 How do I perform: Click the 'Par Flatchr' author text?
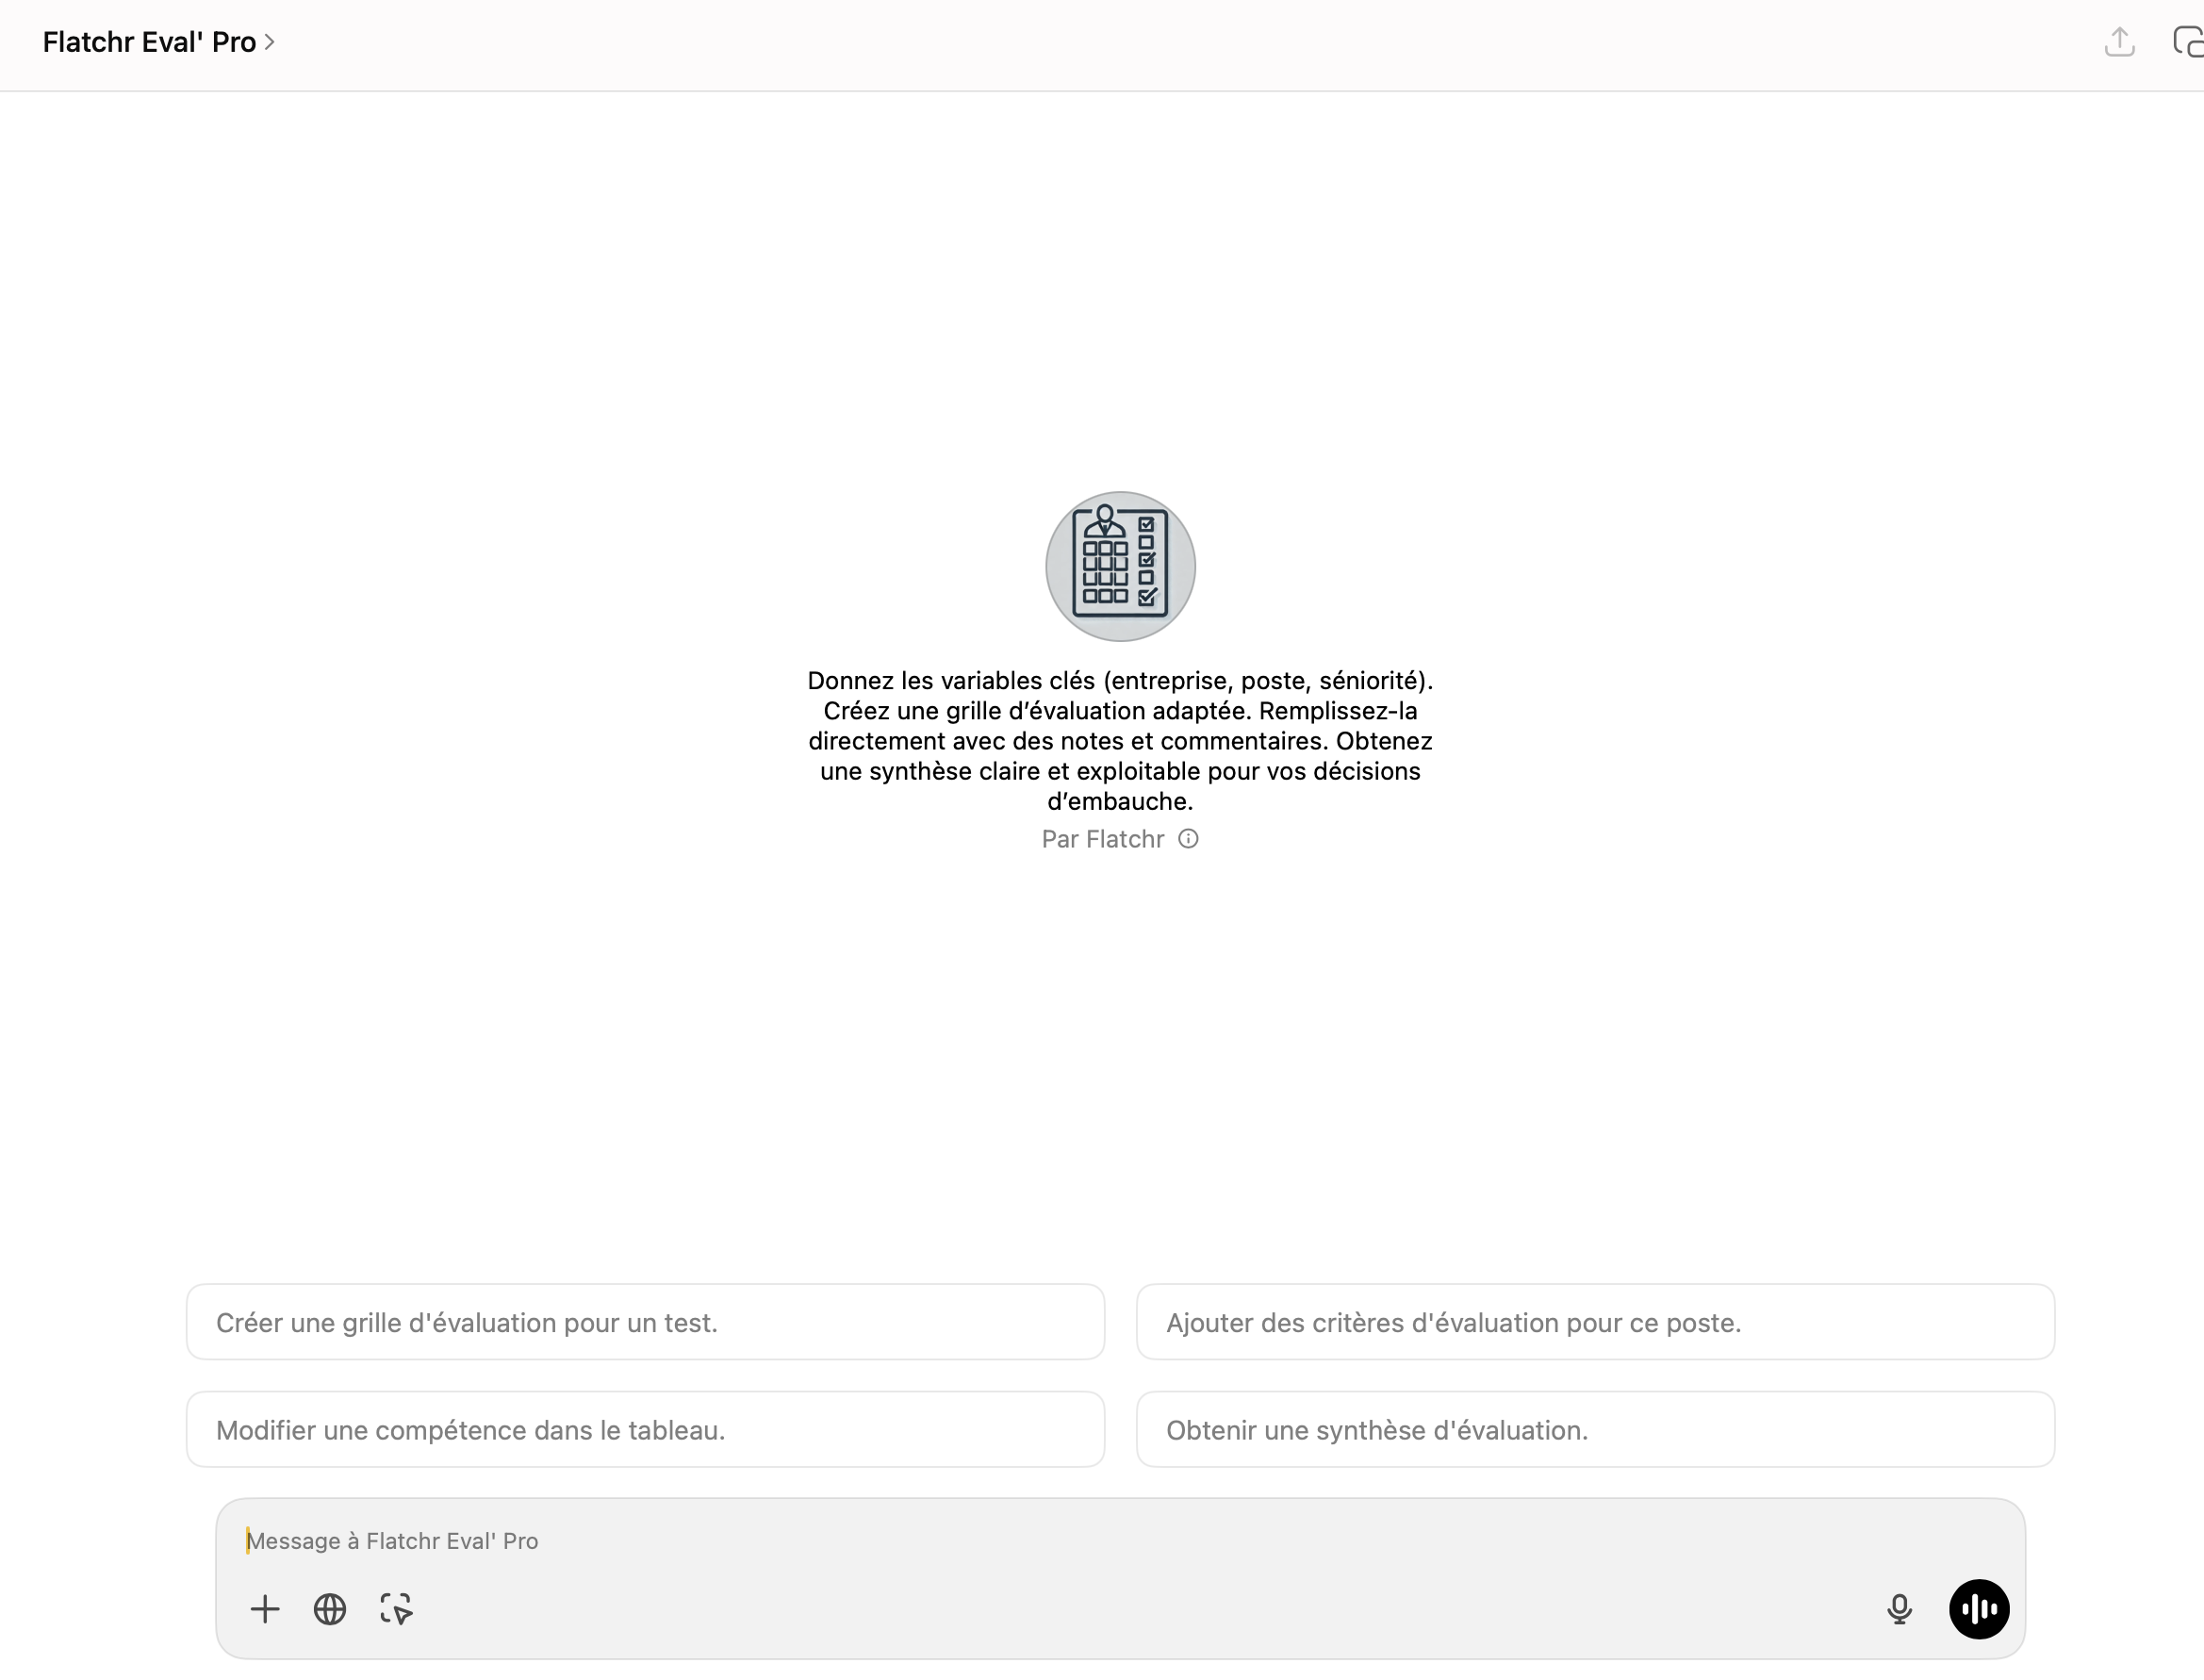[x=1102, y=839]
